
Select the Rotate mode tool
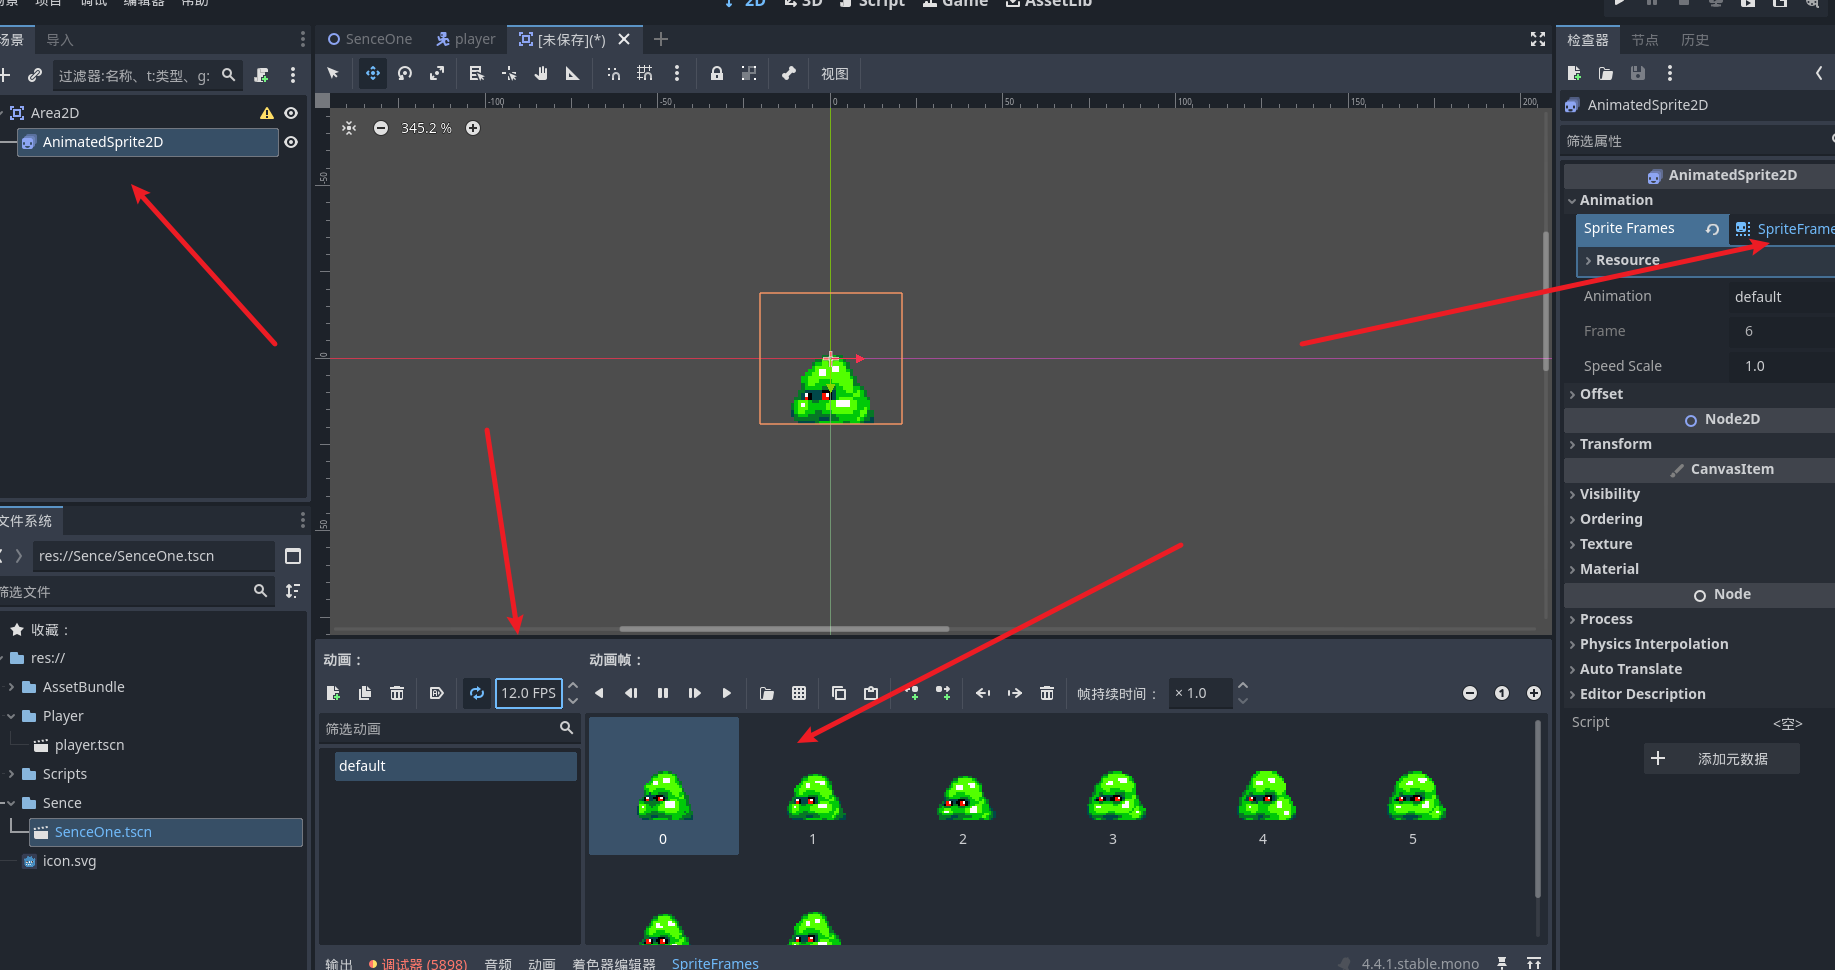point(405,74)
